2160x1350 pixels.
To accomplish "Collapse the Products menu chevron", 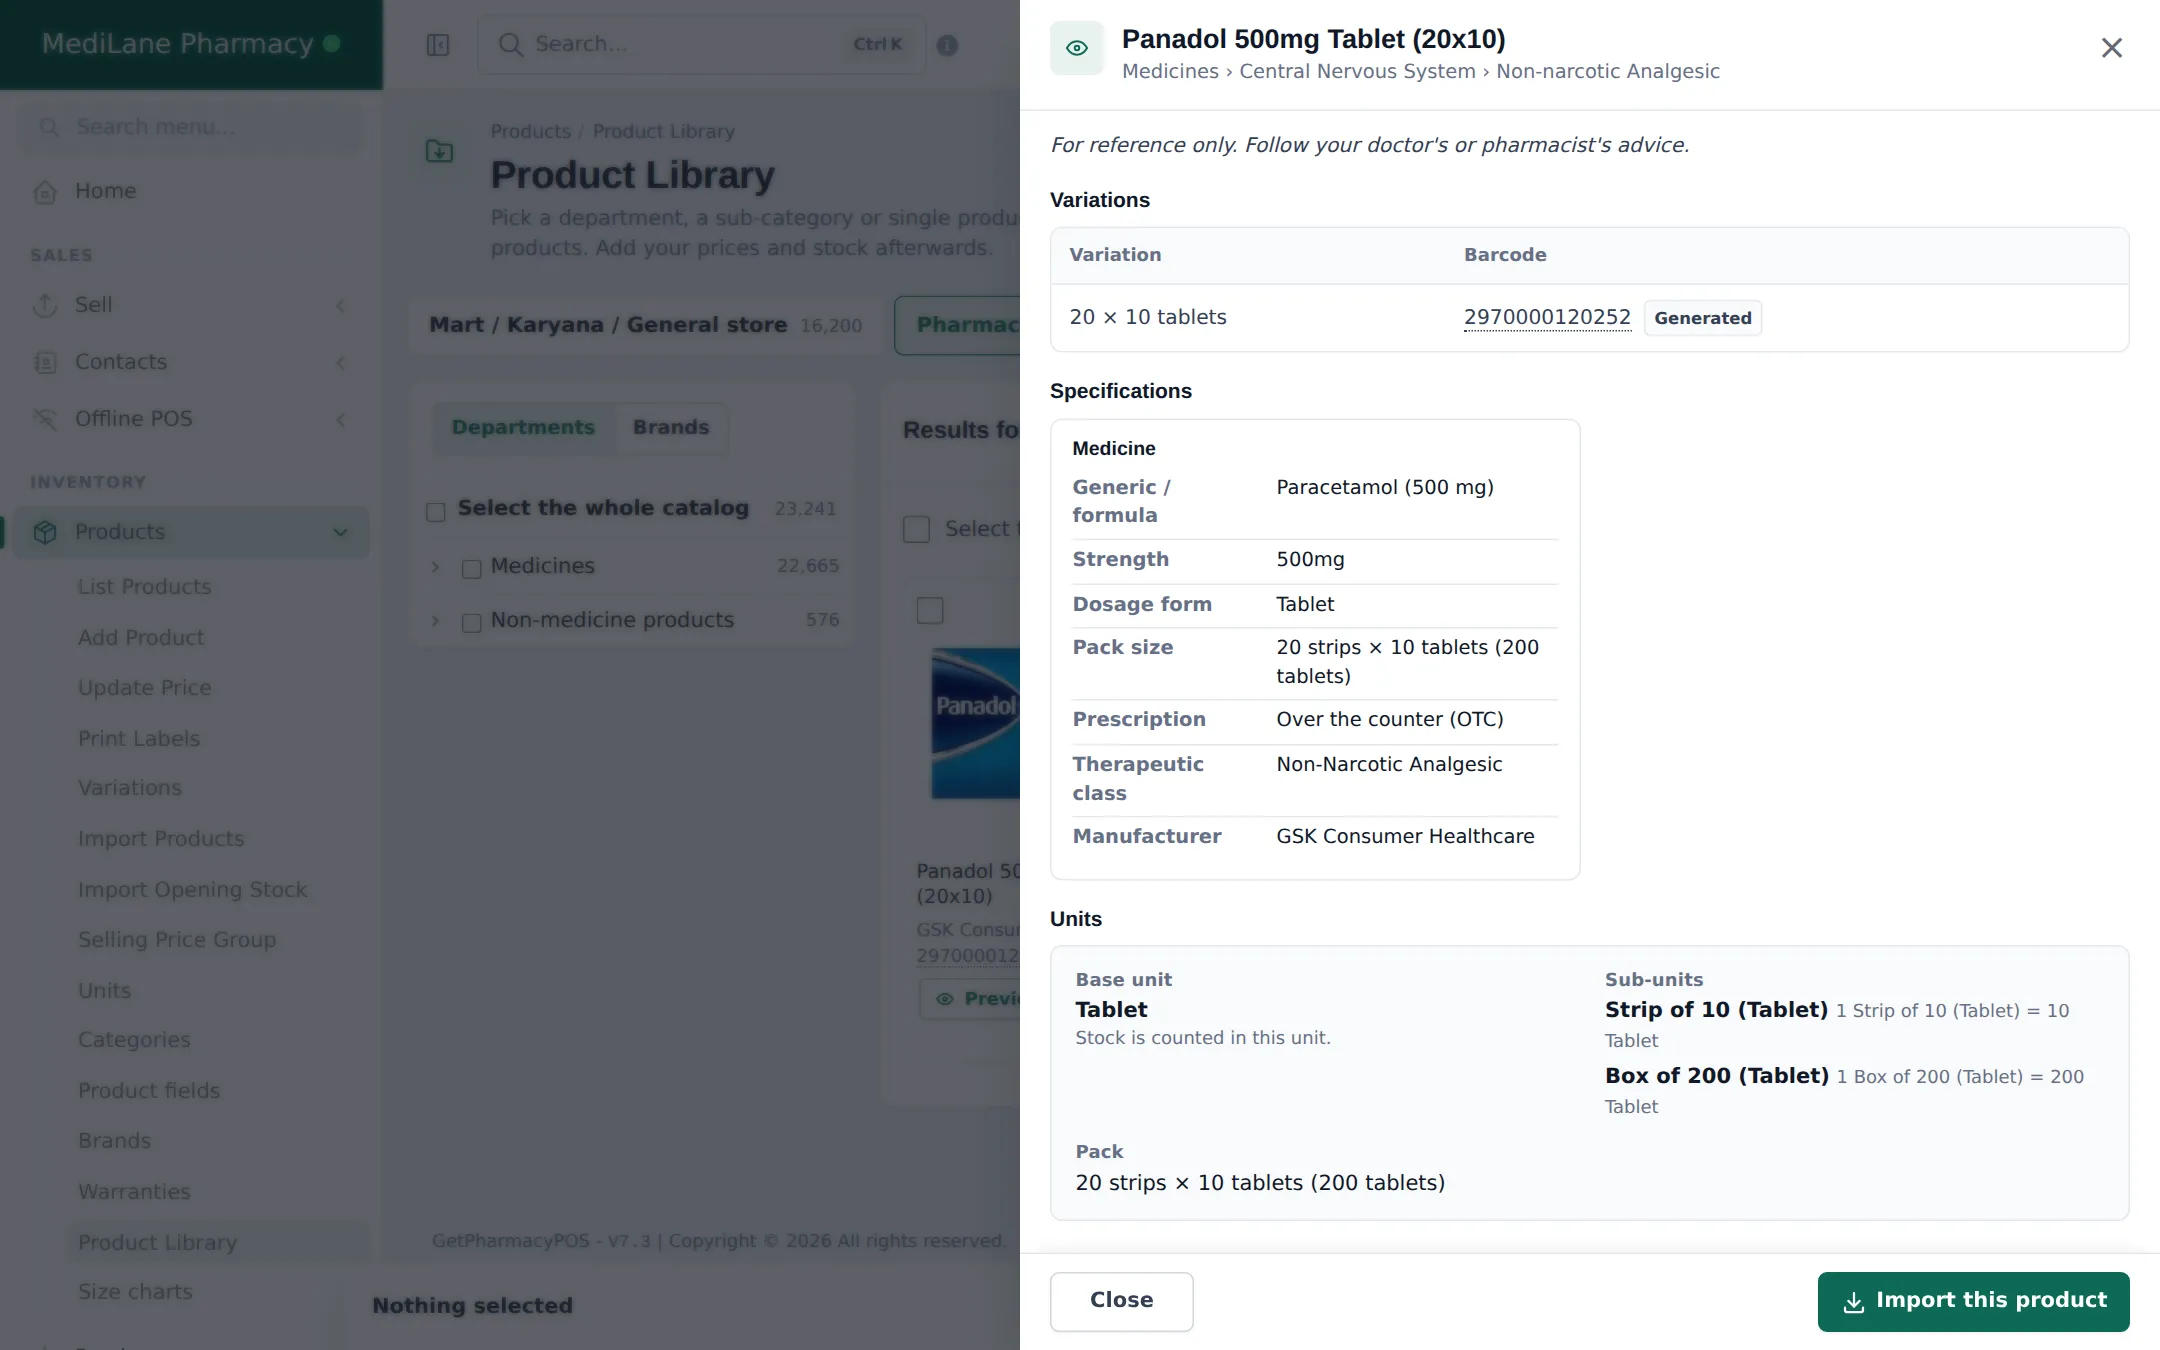I will pos(340,532).
